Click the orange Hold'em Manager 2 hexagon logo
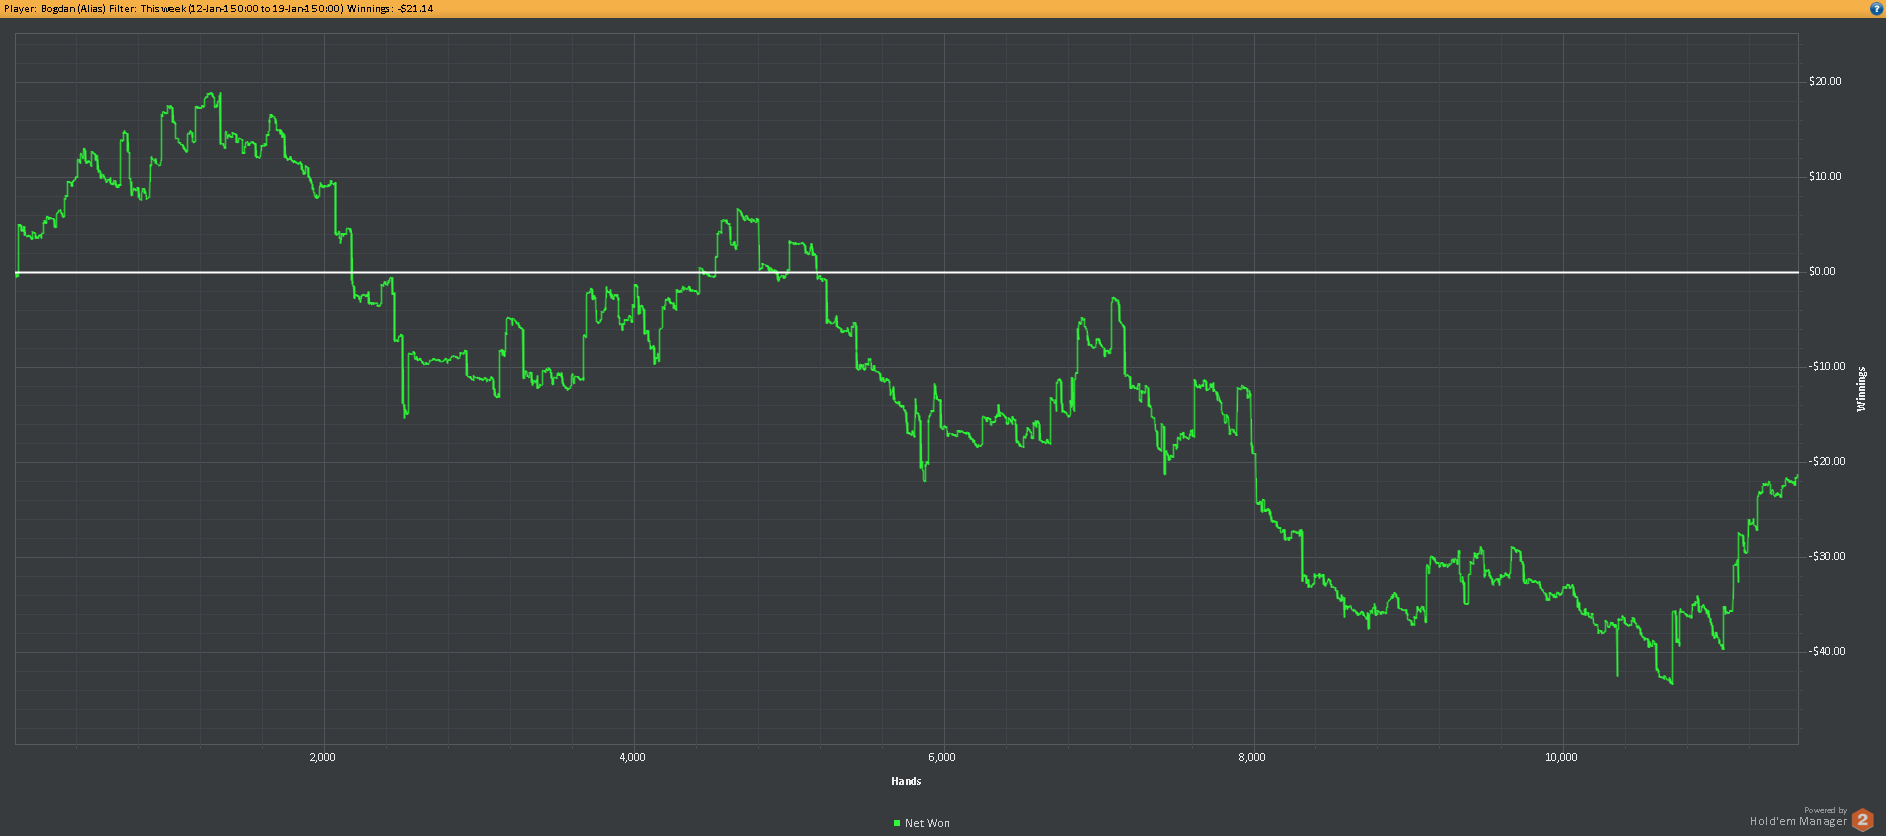The width and height of the screenshot is (1886, 836). click(1862, 820)
